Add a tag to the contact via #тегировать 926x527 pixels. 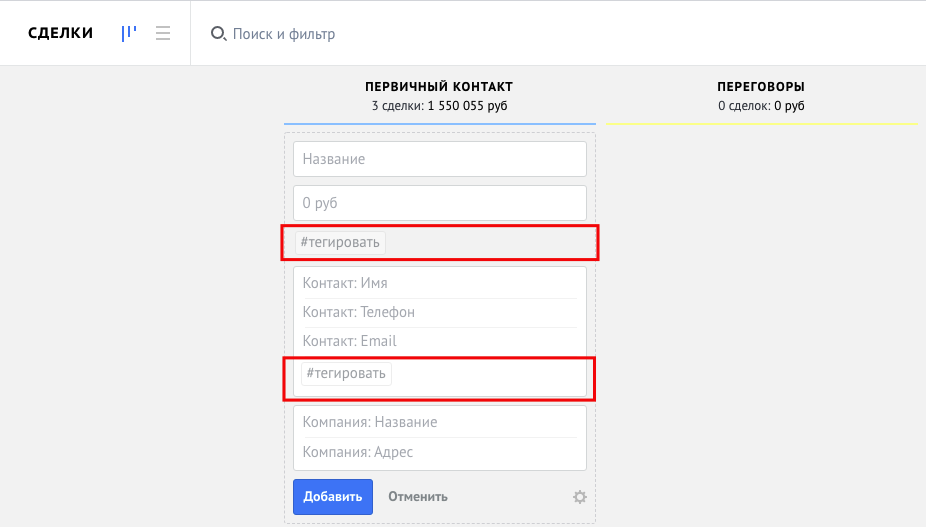click(347, 374)
